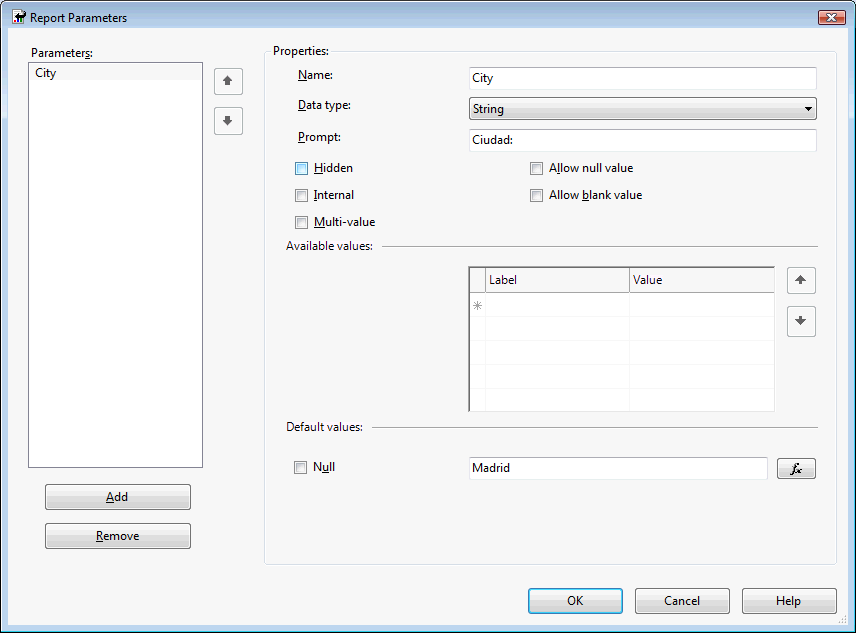Check the Null default value box
856x633 pixels.
301,467
